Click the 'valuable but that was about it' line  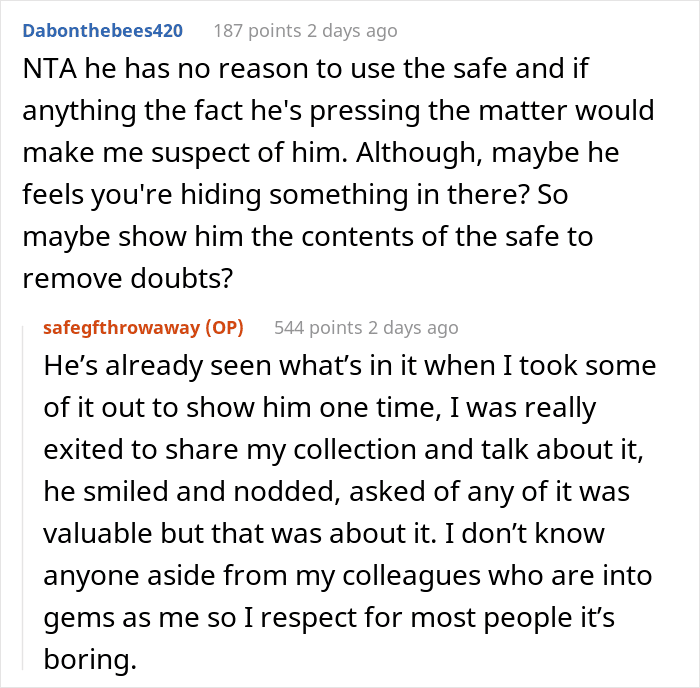coord(324,534)
